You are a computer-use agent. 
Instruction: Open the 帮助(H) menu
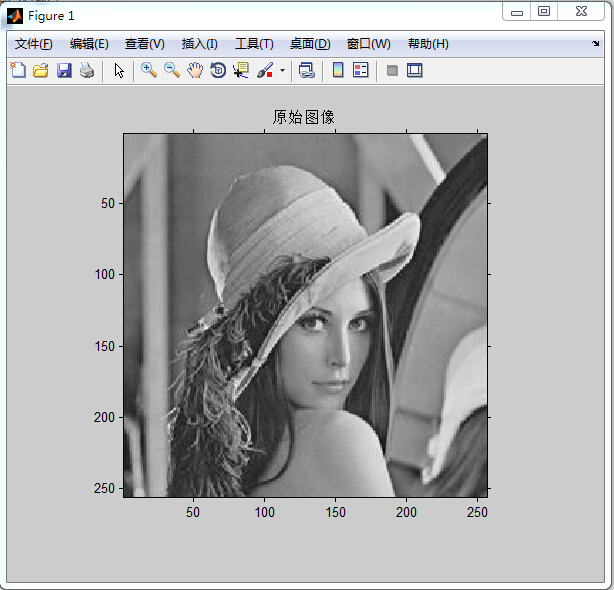pyautogui.click(x=428, y=44)
